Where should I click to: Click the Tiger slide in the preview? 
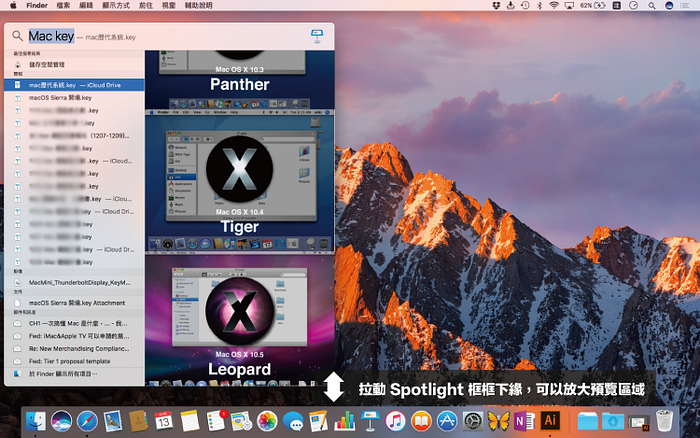240,181
